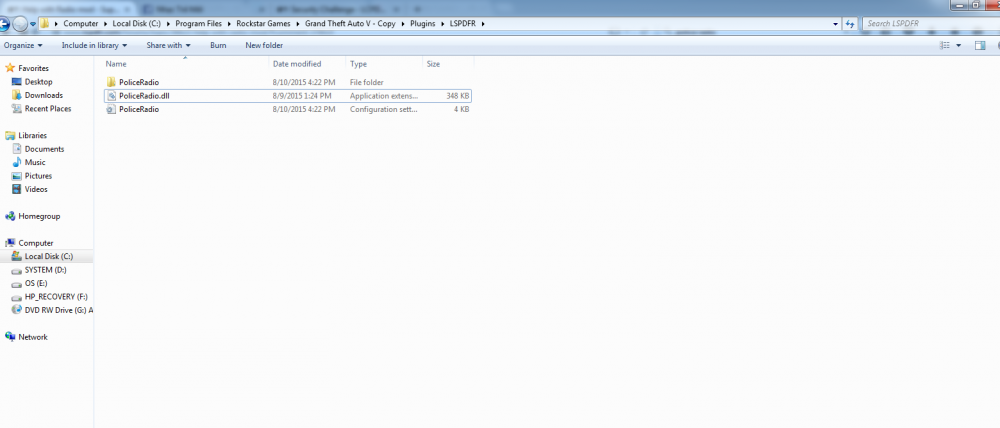Screen dimensions: 1000x428
Task: Select Homegroup in navigation pane
Action: click(x=39, y=216)
